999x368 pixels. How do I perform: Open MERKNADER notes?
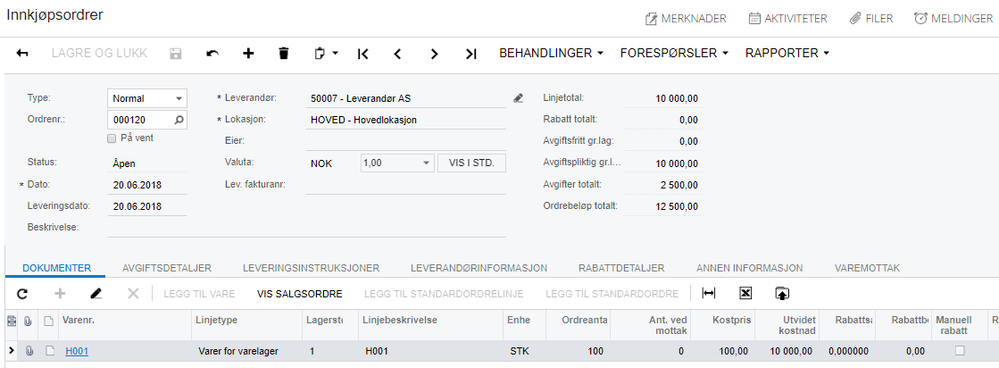(x=686, y=18)
